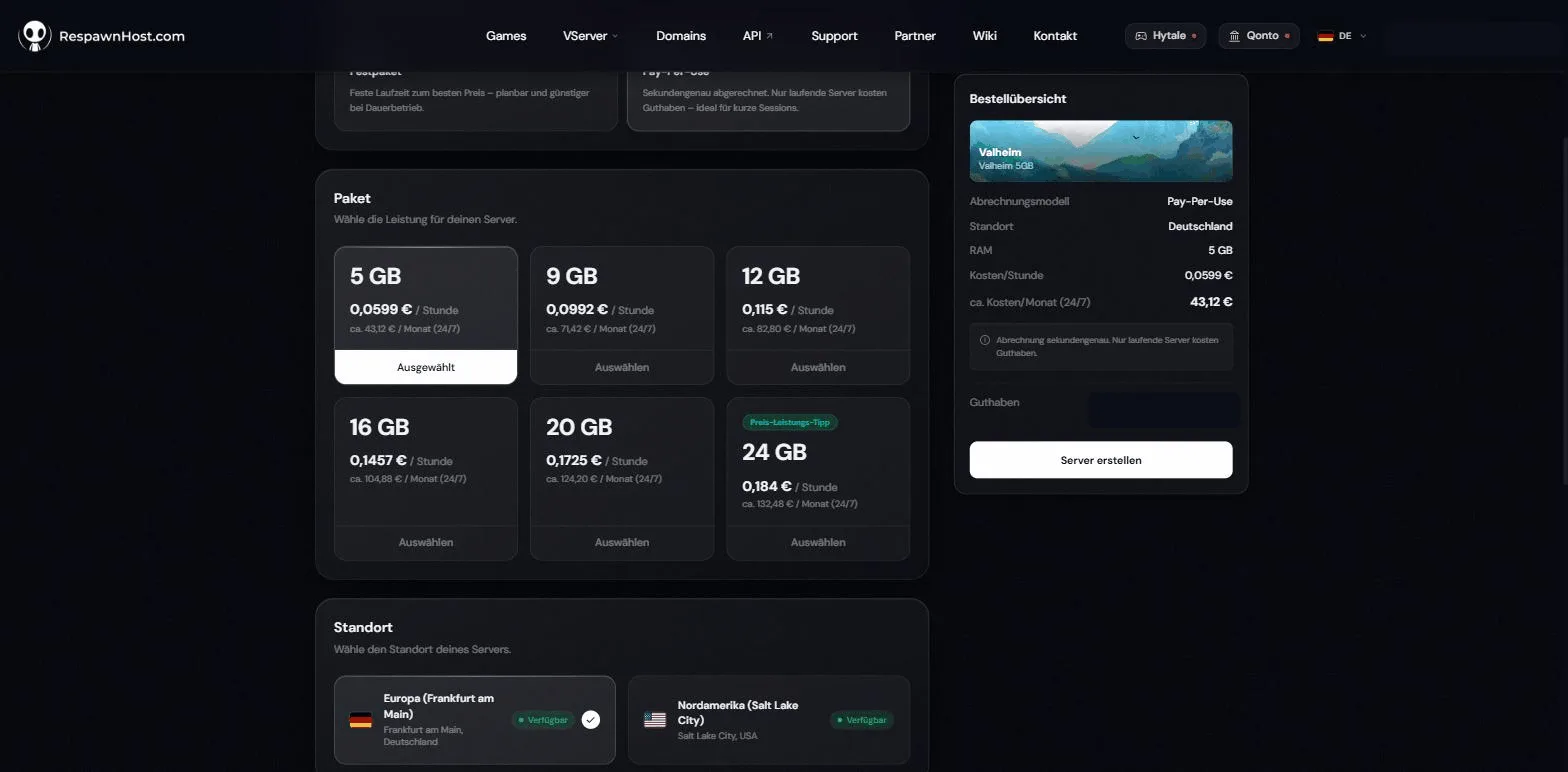
Task: Click the Standort Deutschland value
Action: click(1200, 226)
